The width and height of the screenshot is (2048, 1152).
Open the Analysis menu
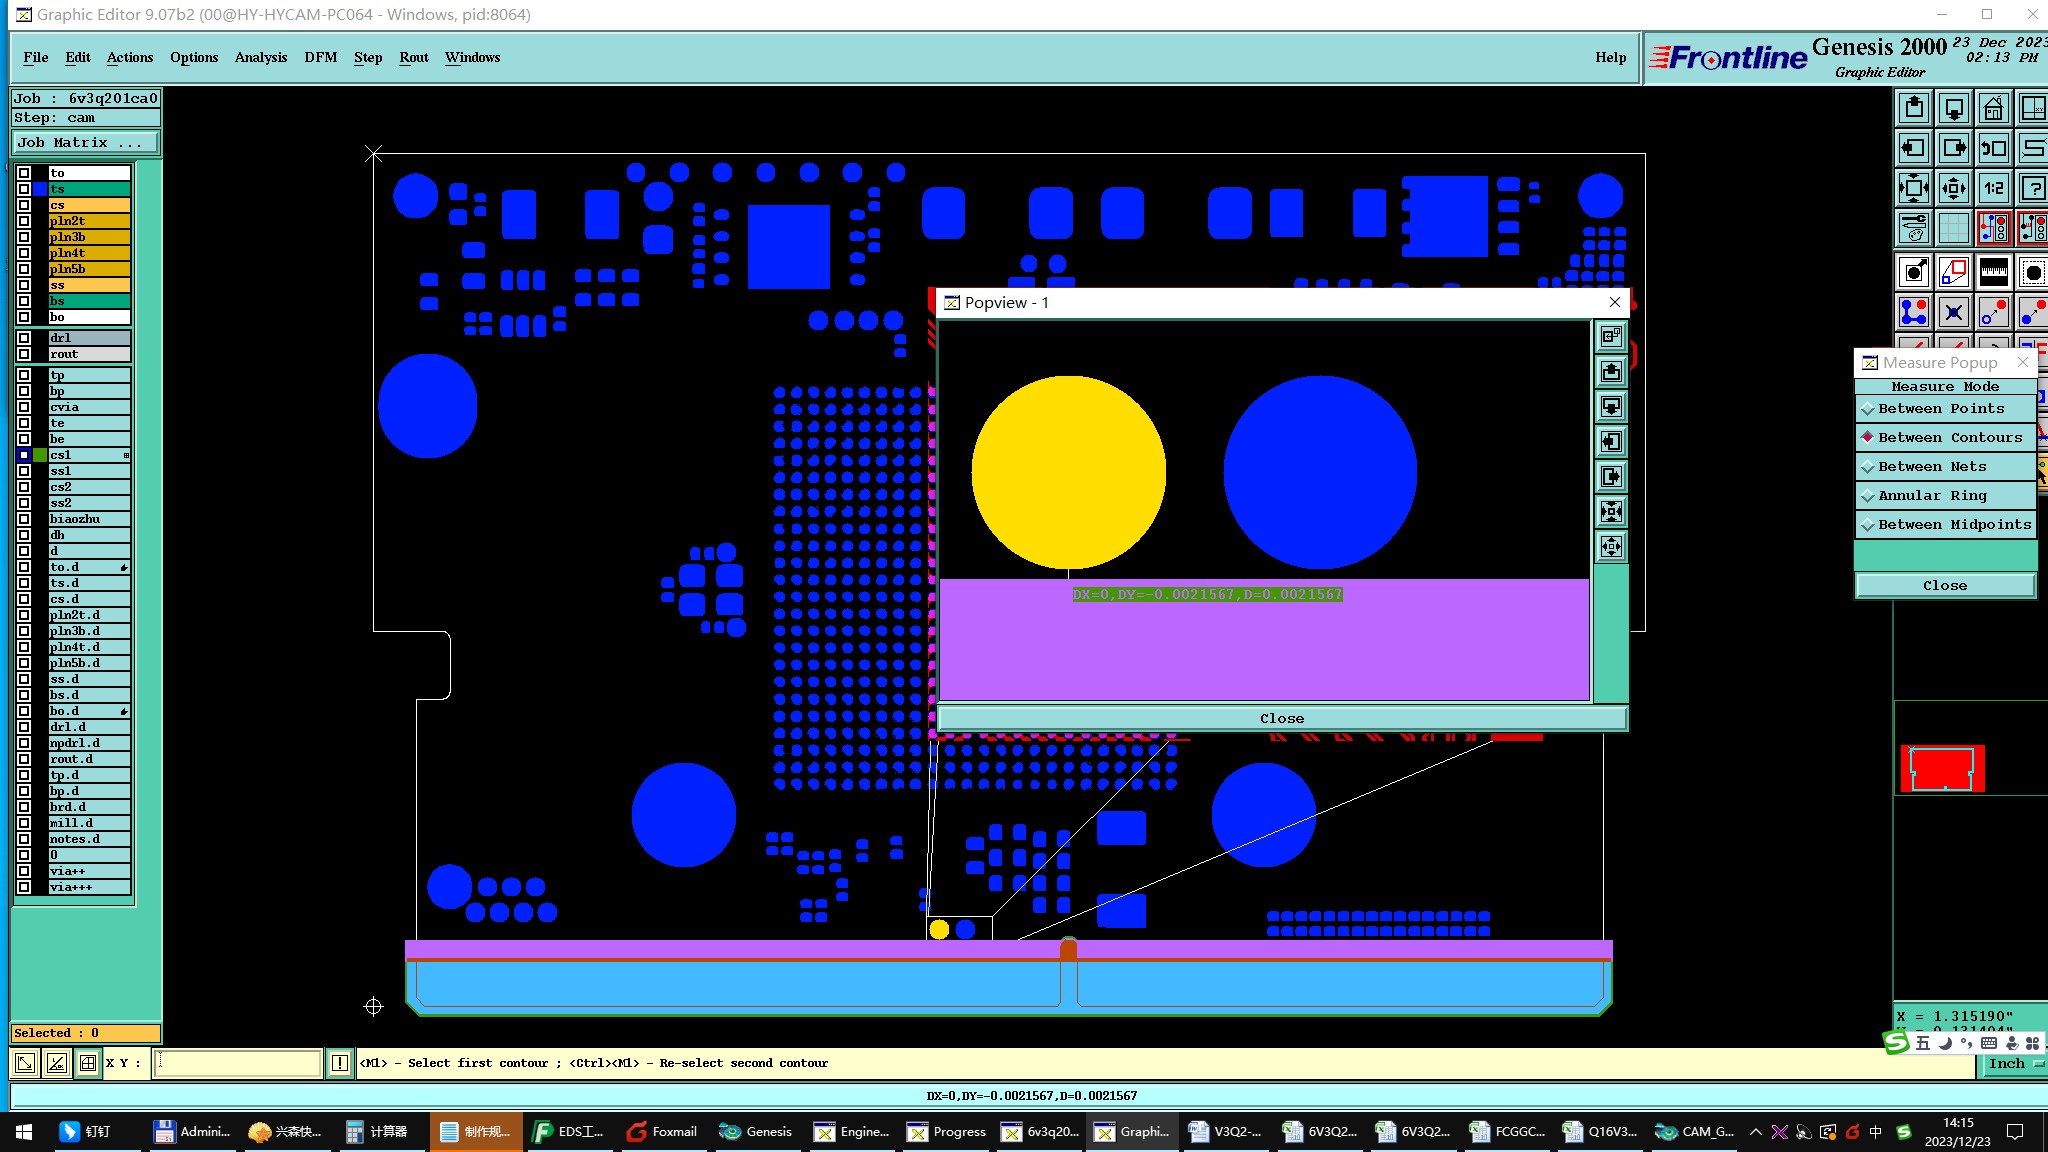pyautogui.click(x=260, y=57)
